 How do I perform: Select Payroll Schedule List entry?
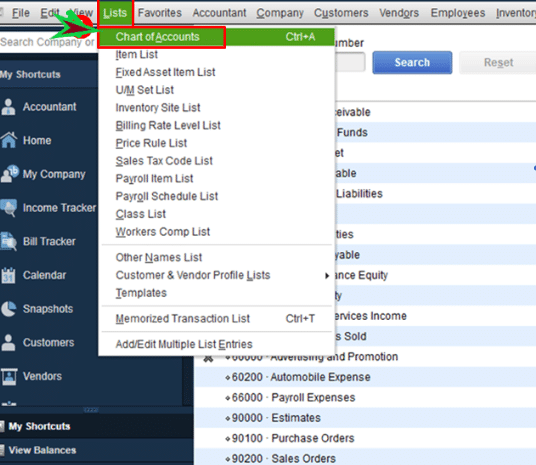(216, 196)
